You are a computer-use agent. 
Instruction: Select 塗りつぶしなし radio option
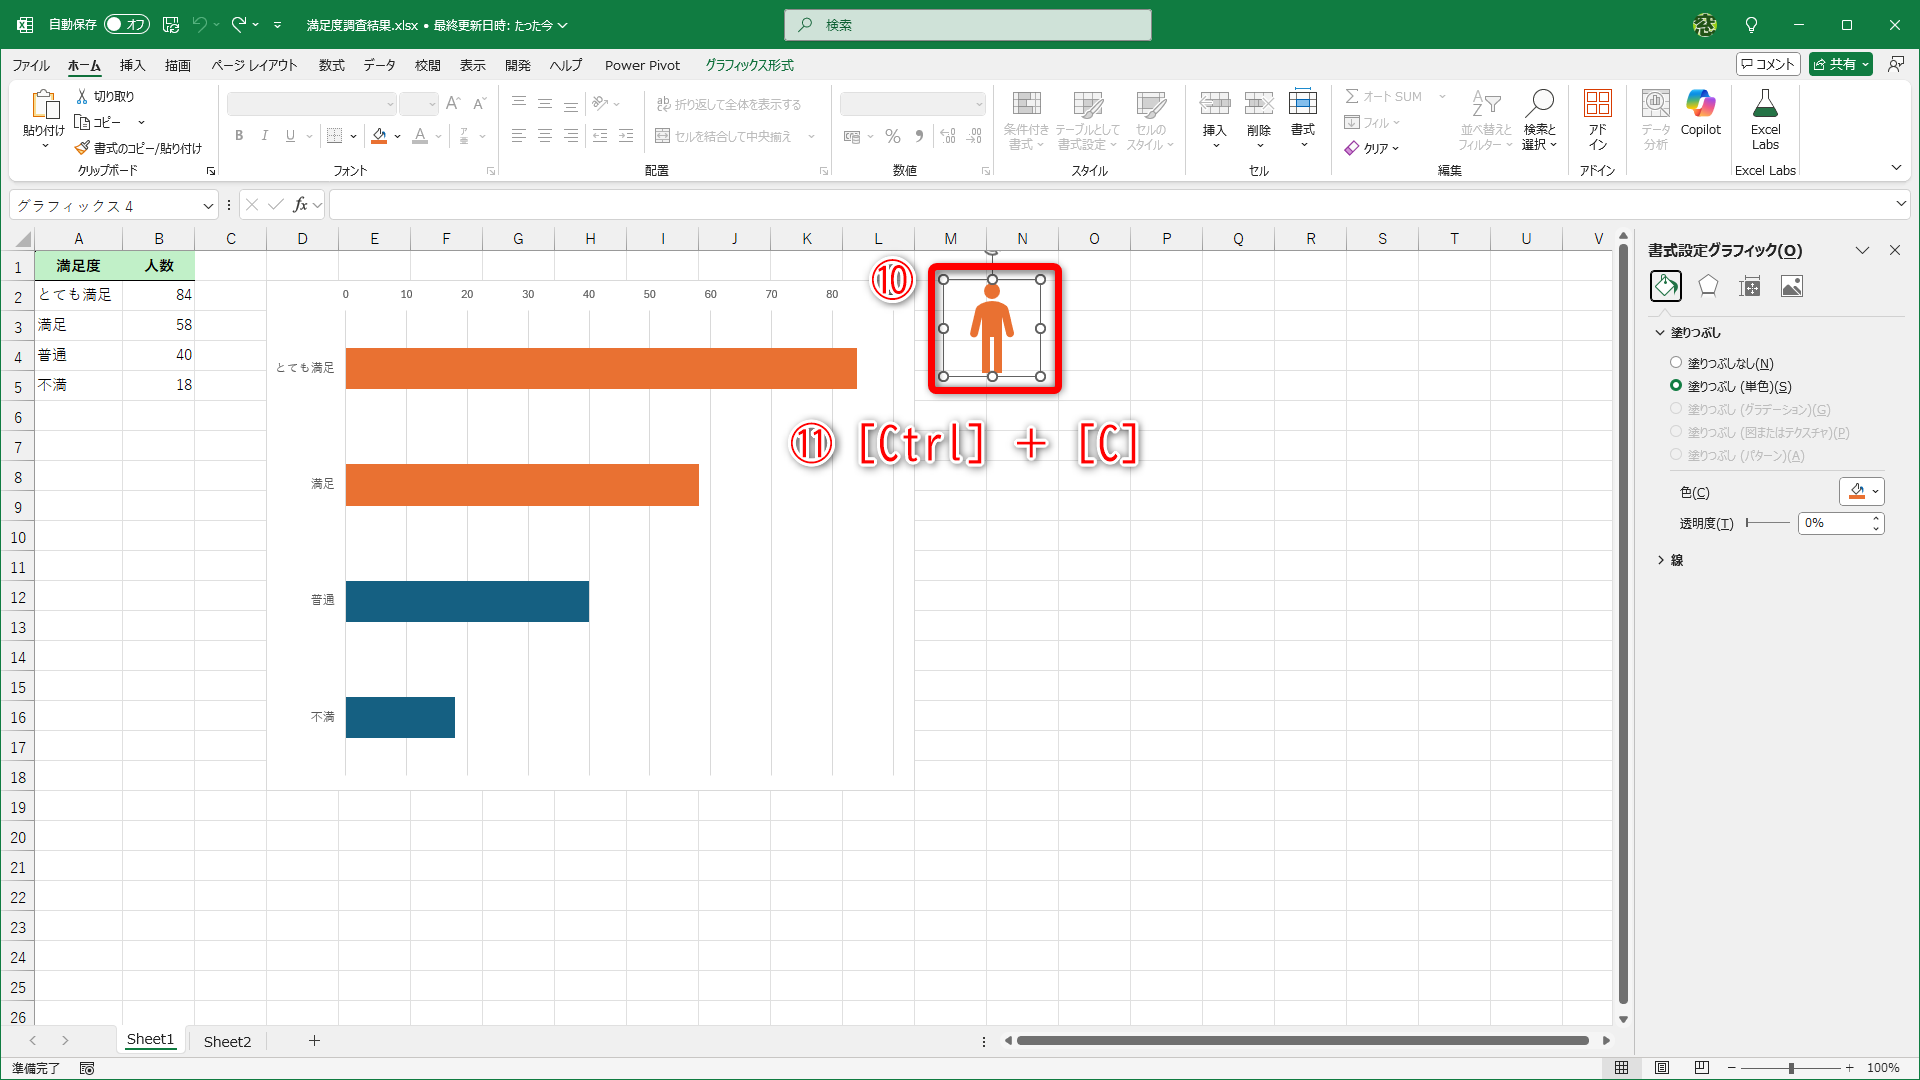(x=1676, y=363)
